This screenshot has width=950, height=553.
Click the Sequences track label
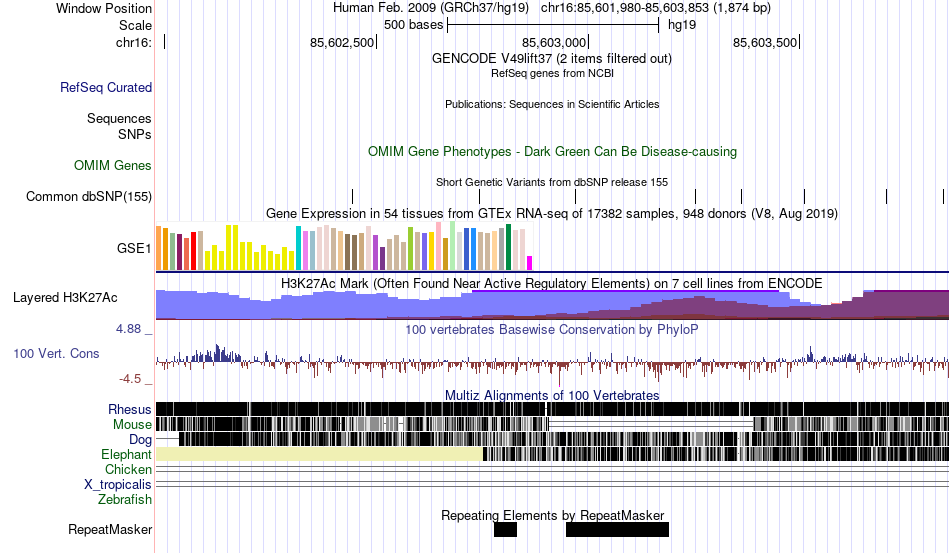[119, 118]
